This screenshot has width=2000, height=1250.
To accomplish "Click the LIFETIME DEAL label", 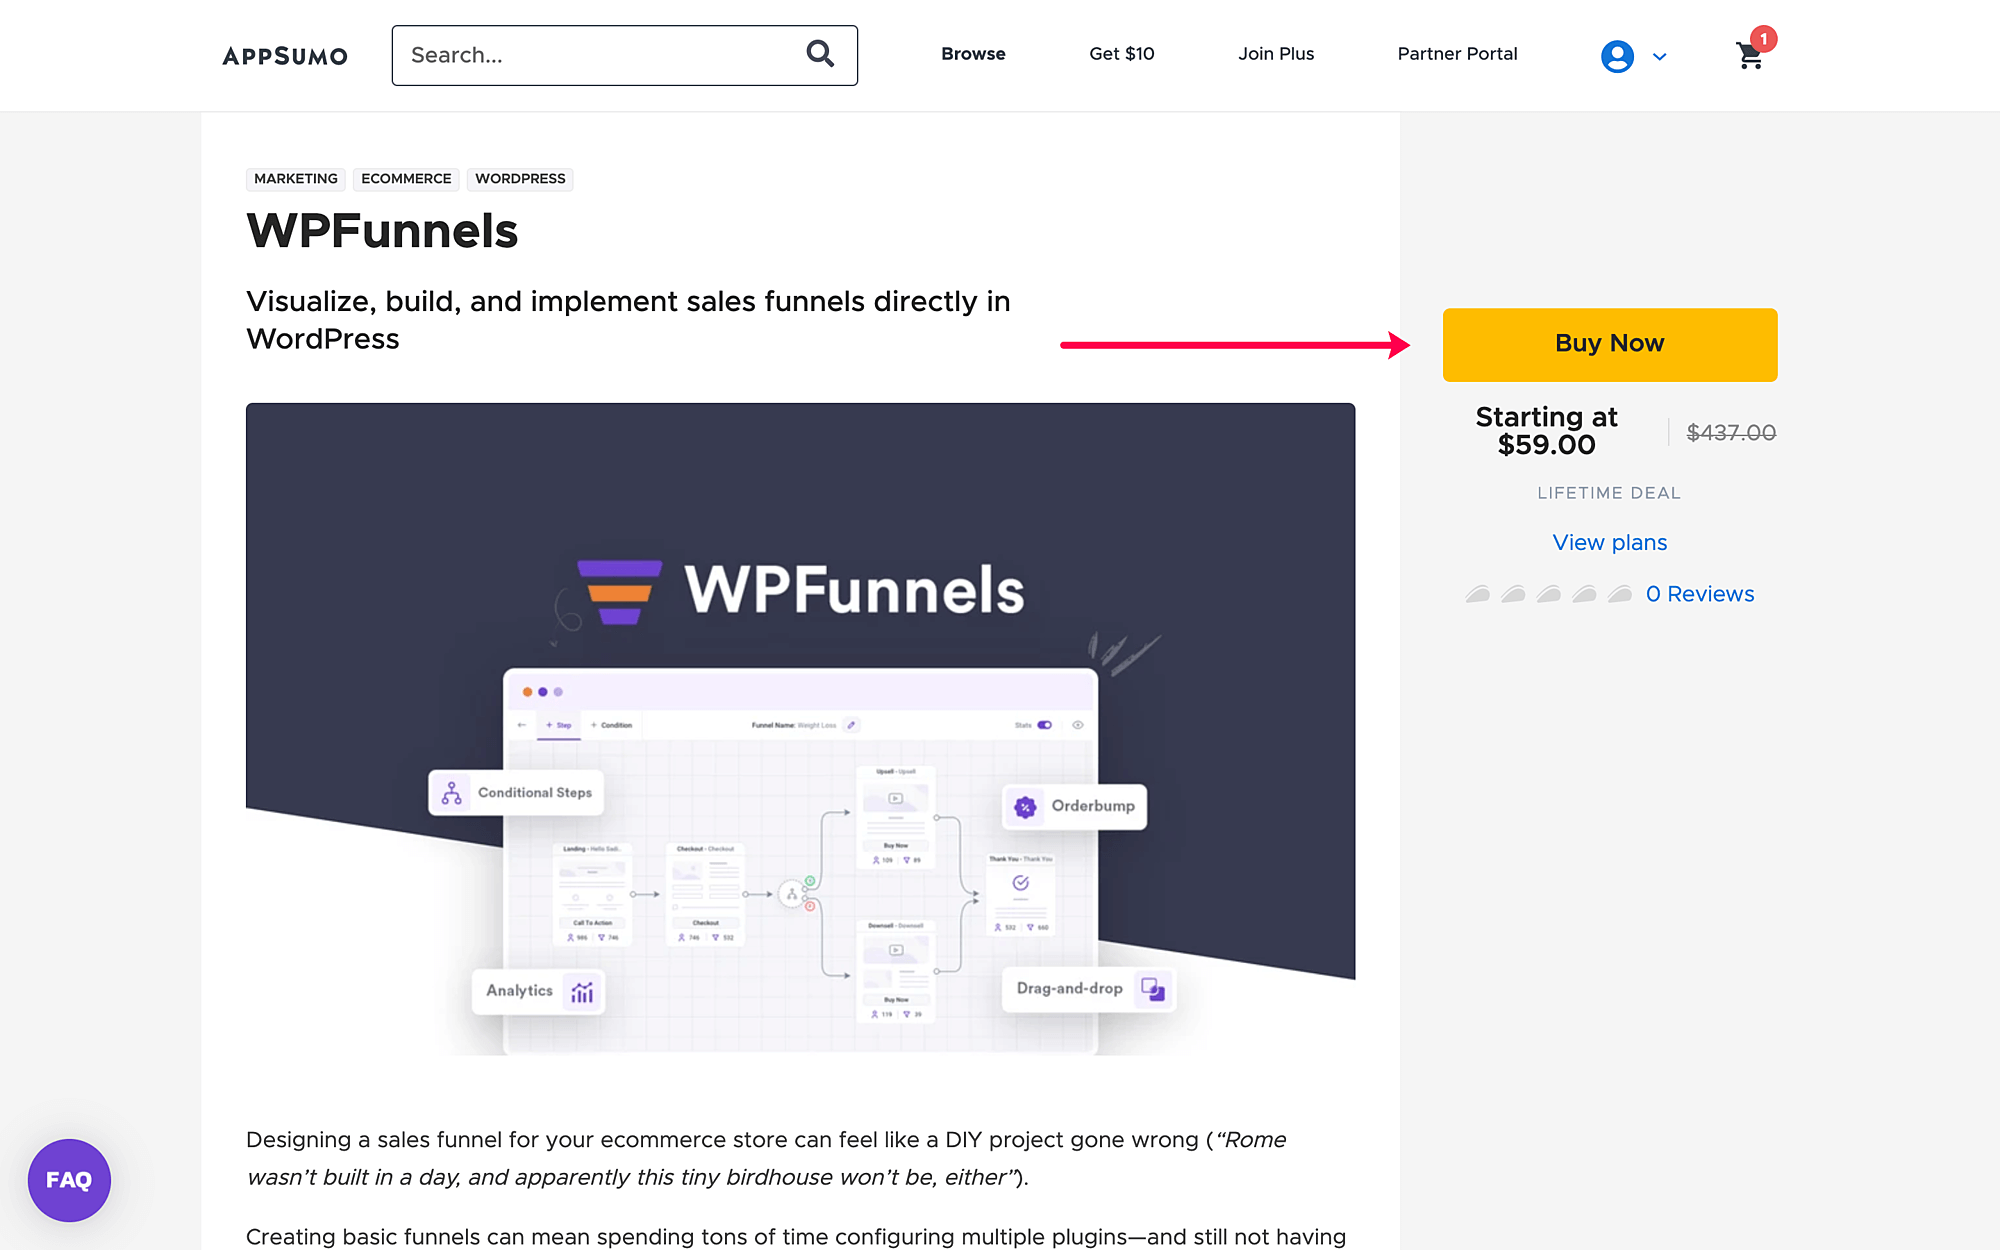I will pos(1609,493).
